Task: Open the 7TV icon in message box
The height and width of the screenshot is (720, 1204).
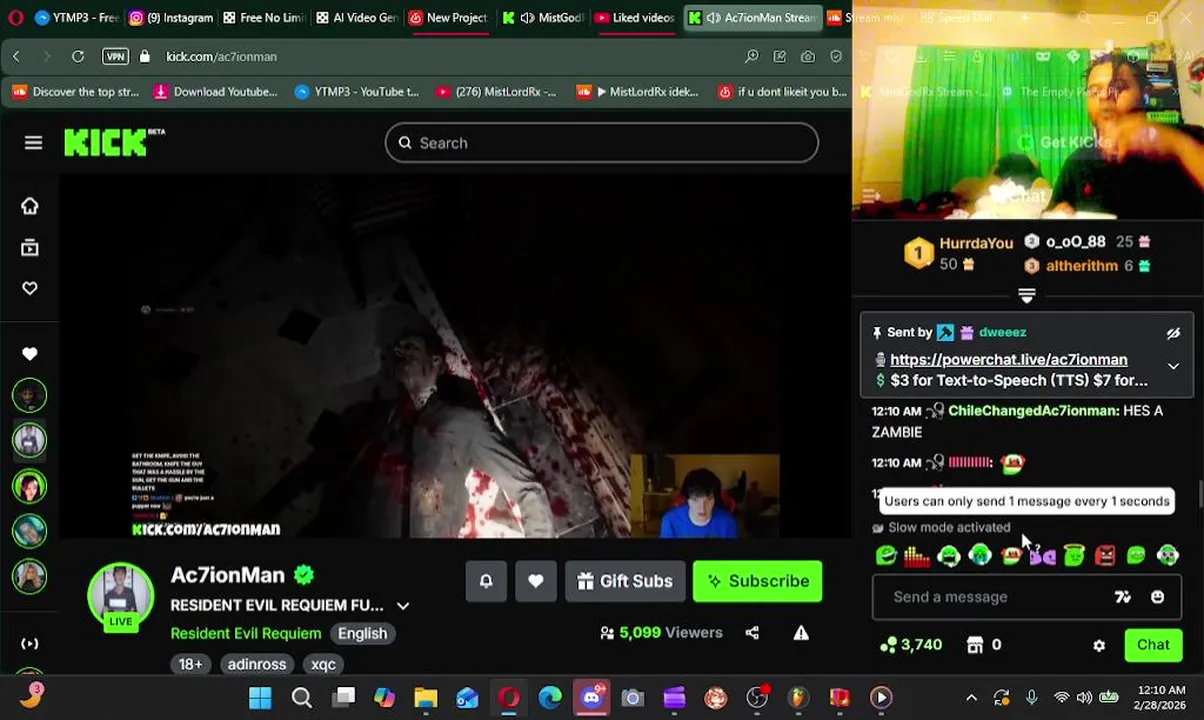Action: click(1122, 597)
